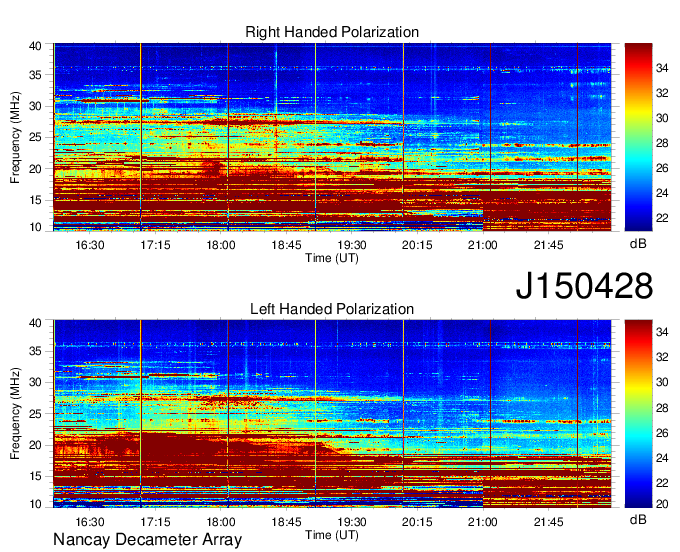Image resolution: width=680 pixels, height=552 pixels.
Task: Click the dB unit label of Right Handed colorbar
Action: pos(638,244)
